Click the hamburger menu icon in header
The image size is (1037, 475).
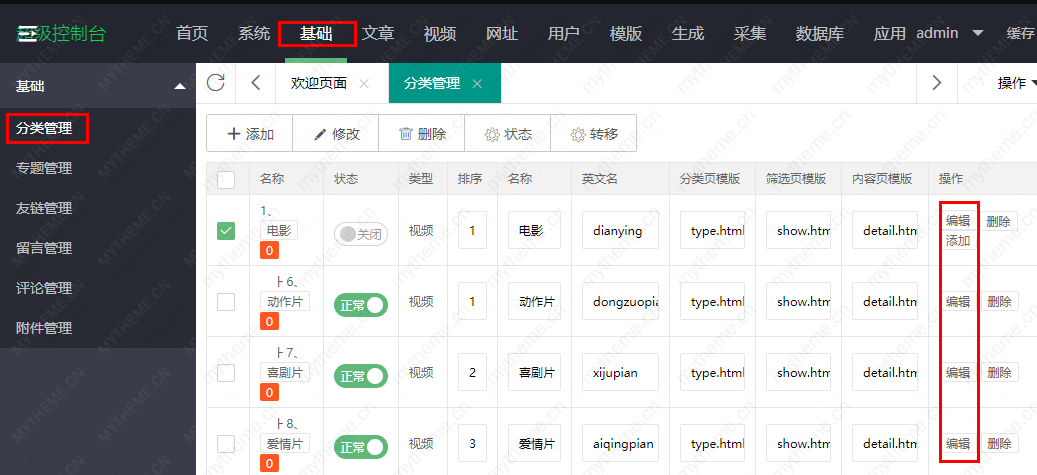tap(28, 33)
